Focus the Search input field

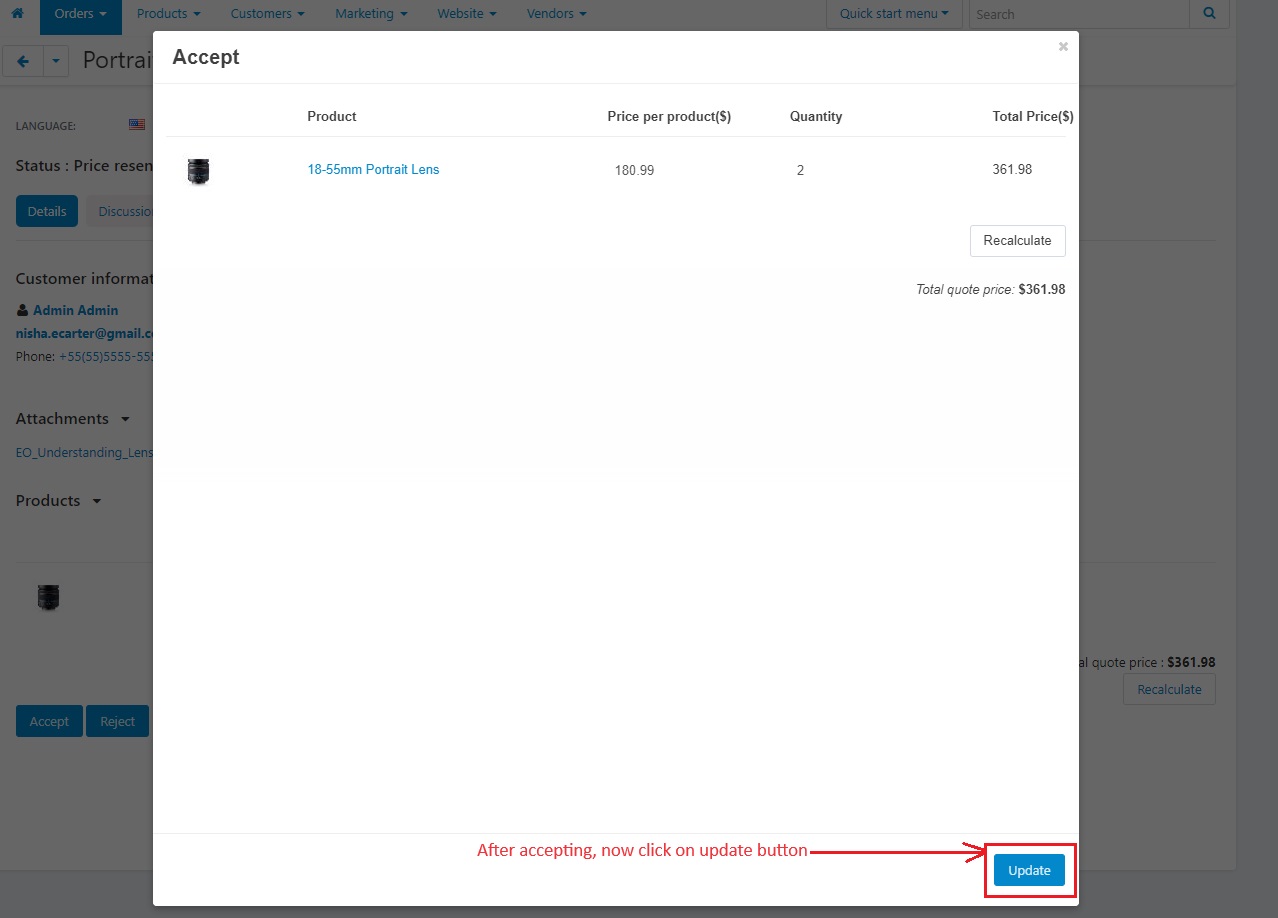1079,14
